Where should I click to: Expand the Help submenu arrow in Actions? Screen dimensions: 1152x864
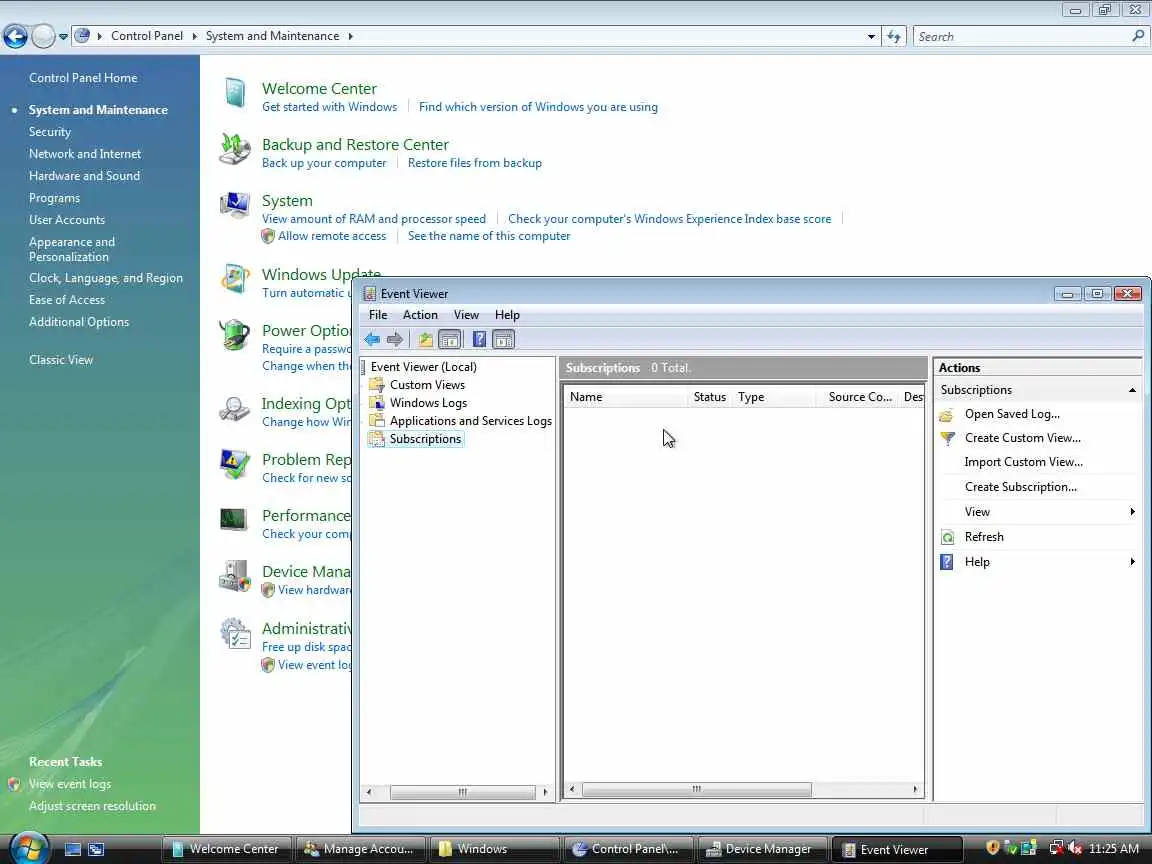pyautogui.click(x=1132, y=562)
